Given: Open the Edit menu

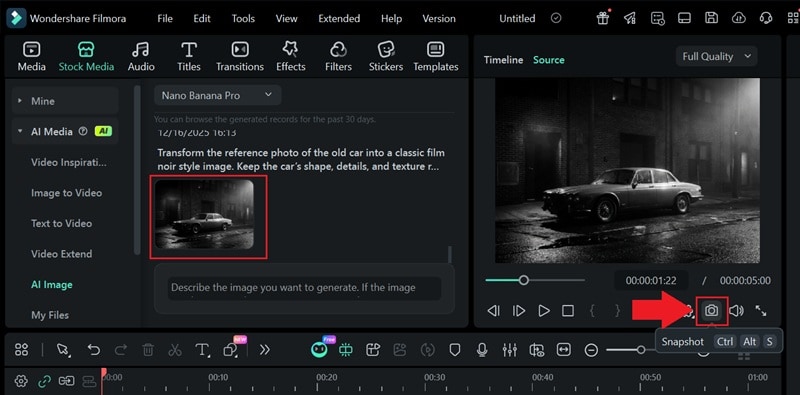Looking at the screenshot, I should [202, 18].
